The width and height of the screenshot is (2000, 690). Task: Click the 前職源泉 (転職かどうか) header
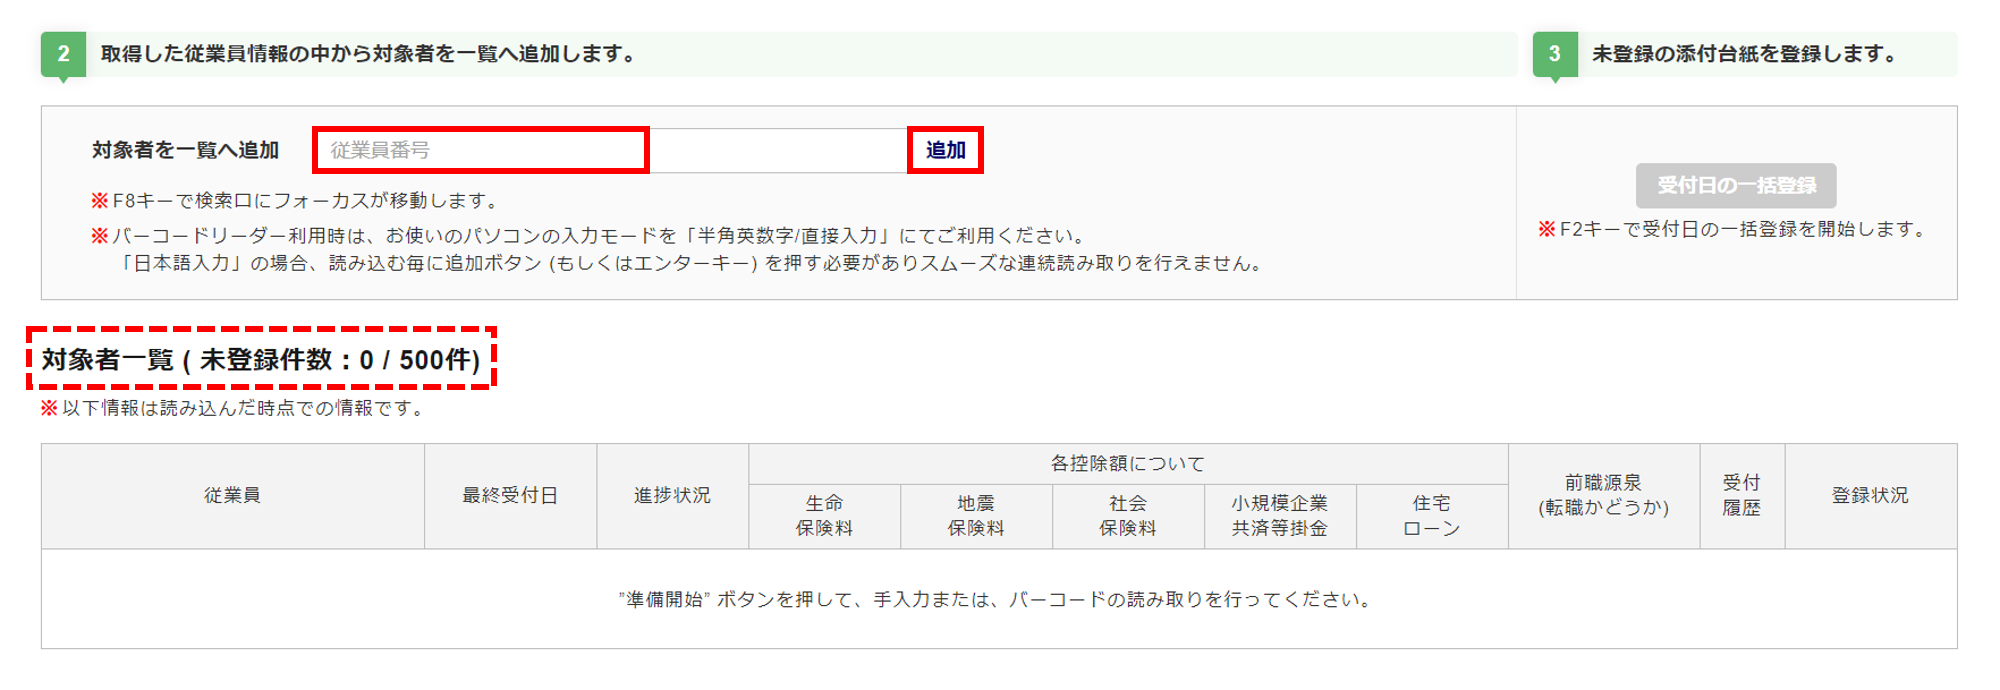(x=1604, y=496)
